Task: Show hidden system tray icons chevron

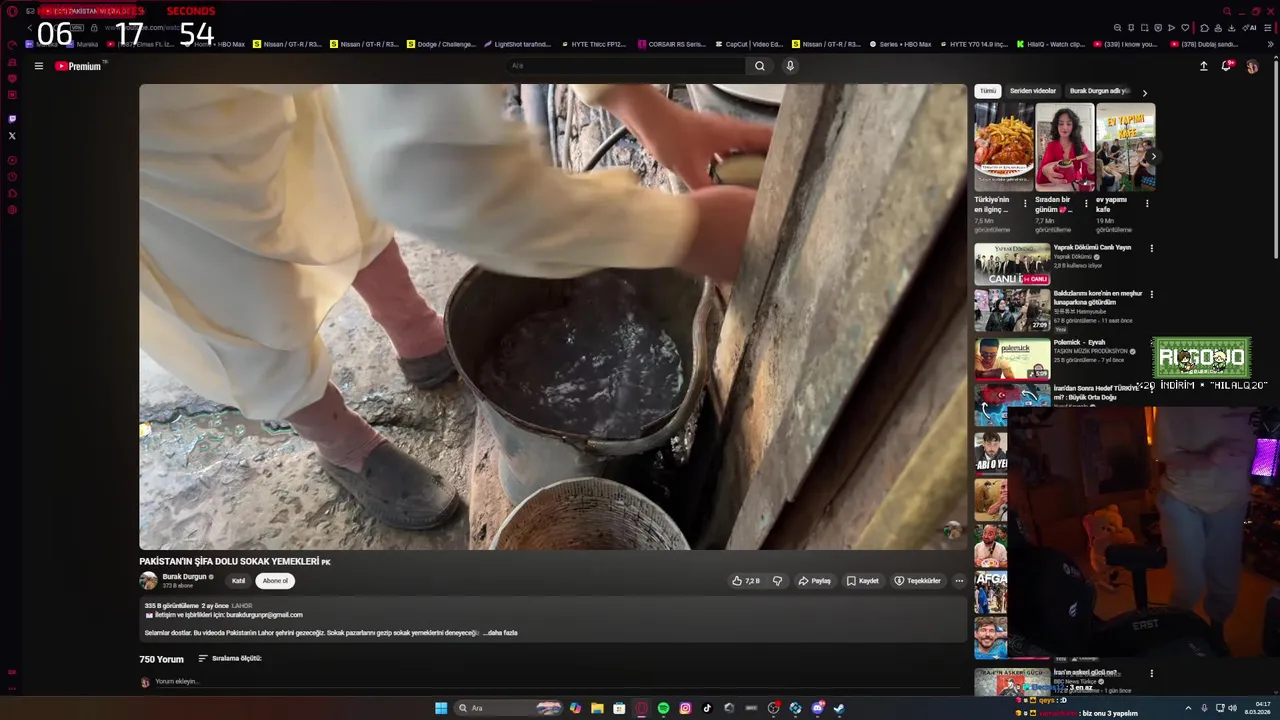Action: (x=1188, y=708)
